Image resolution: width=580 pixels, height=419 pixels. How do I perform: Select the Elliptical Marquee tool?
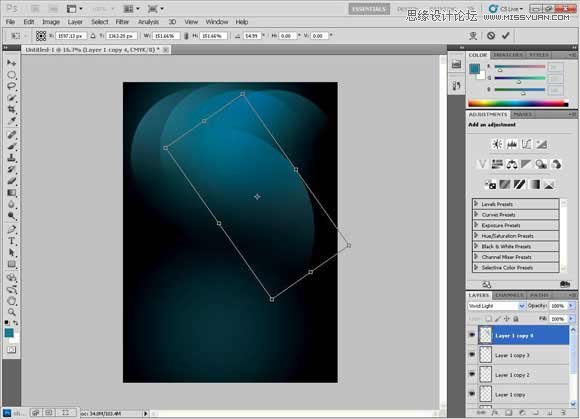click(11, 75)
